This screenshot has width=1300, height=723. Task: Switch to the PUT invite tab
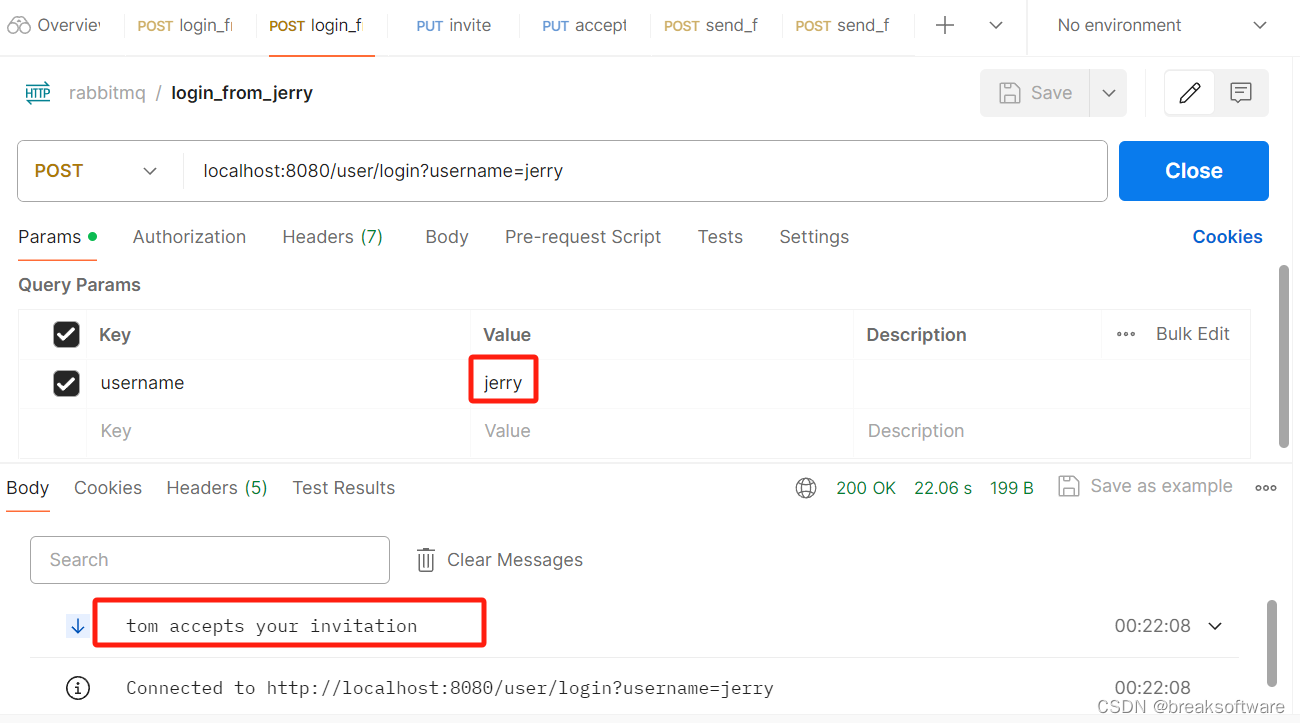453,25
